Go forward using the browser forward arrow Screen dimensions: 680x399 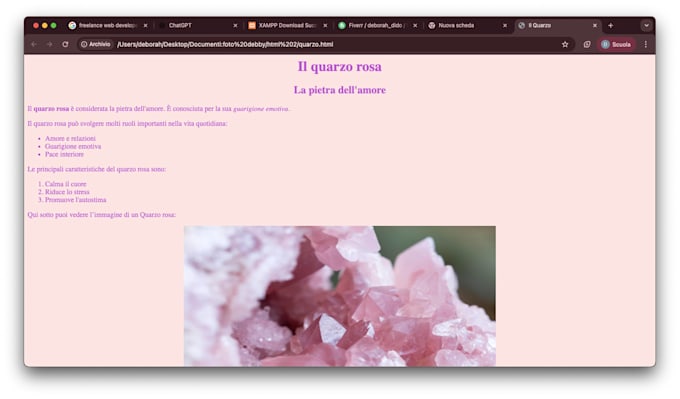[x=49, y=44]
